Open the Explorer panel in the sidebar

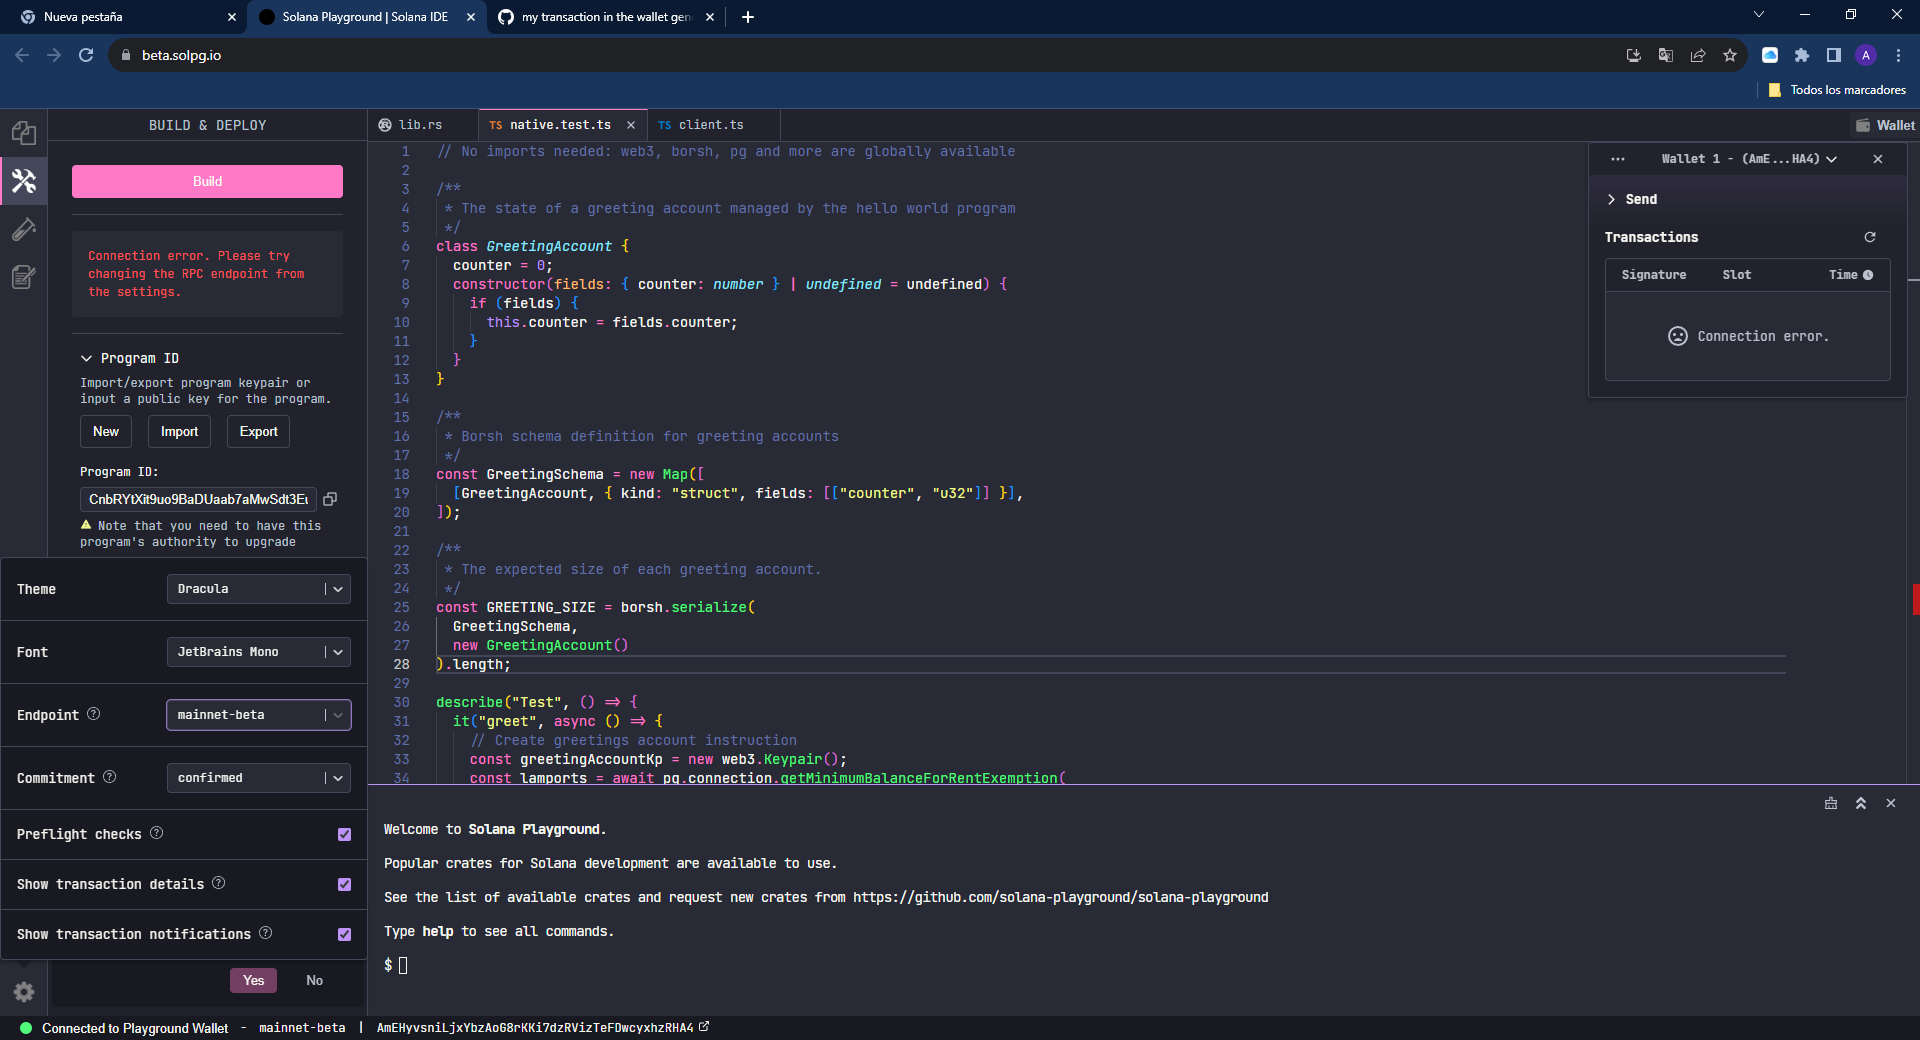click(x=24, y=133)
